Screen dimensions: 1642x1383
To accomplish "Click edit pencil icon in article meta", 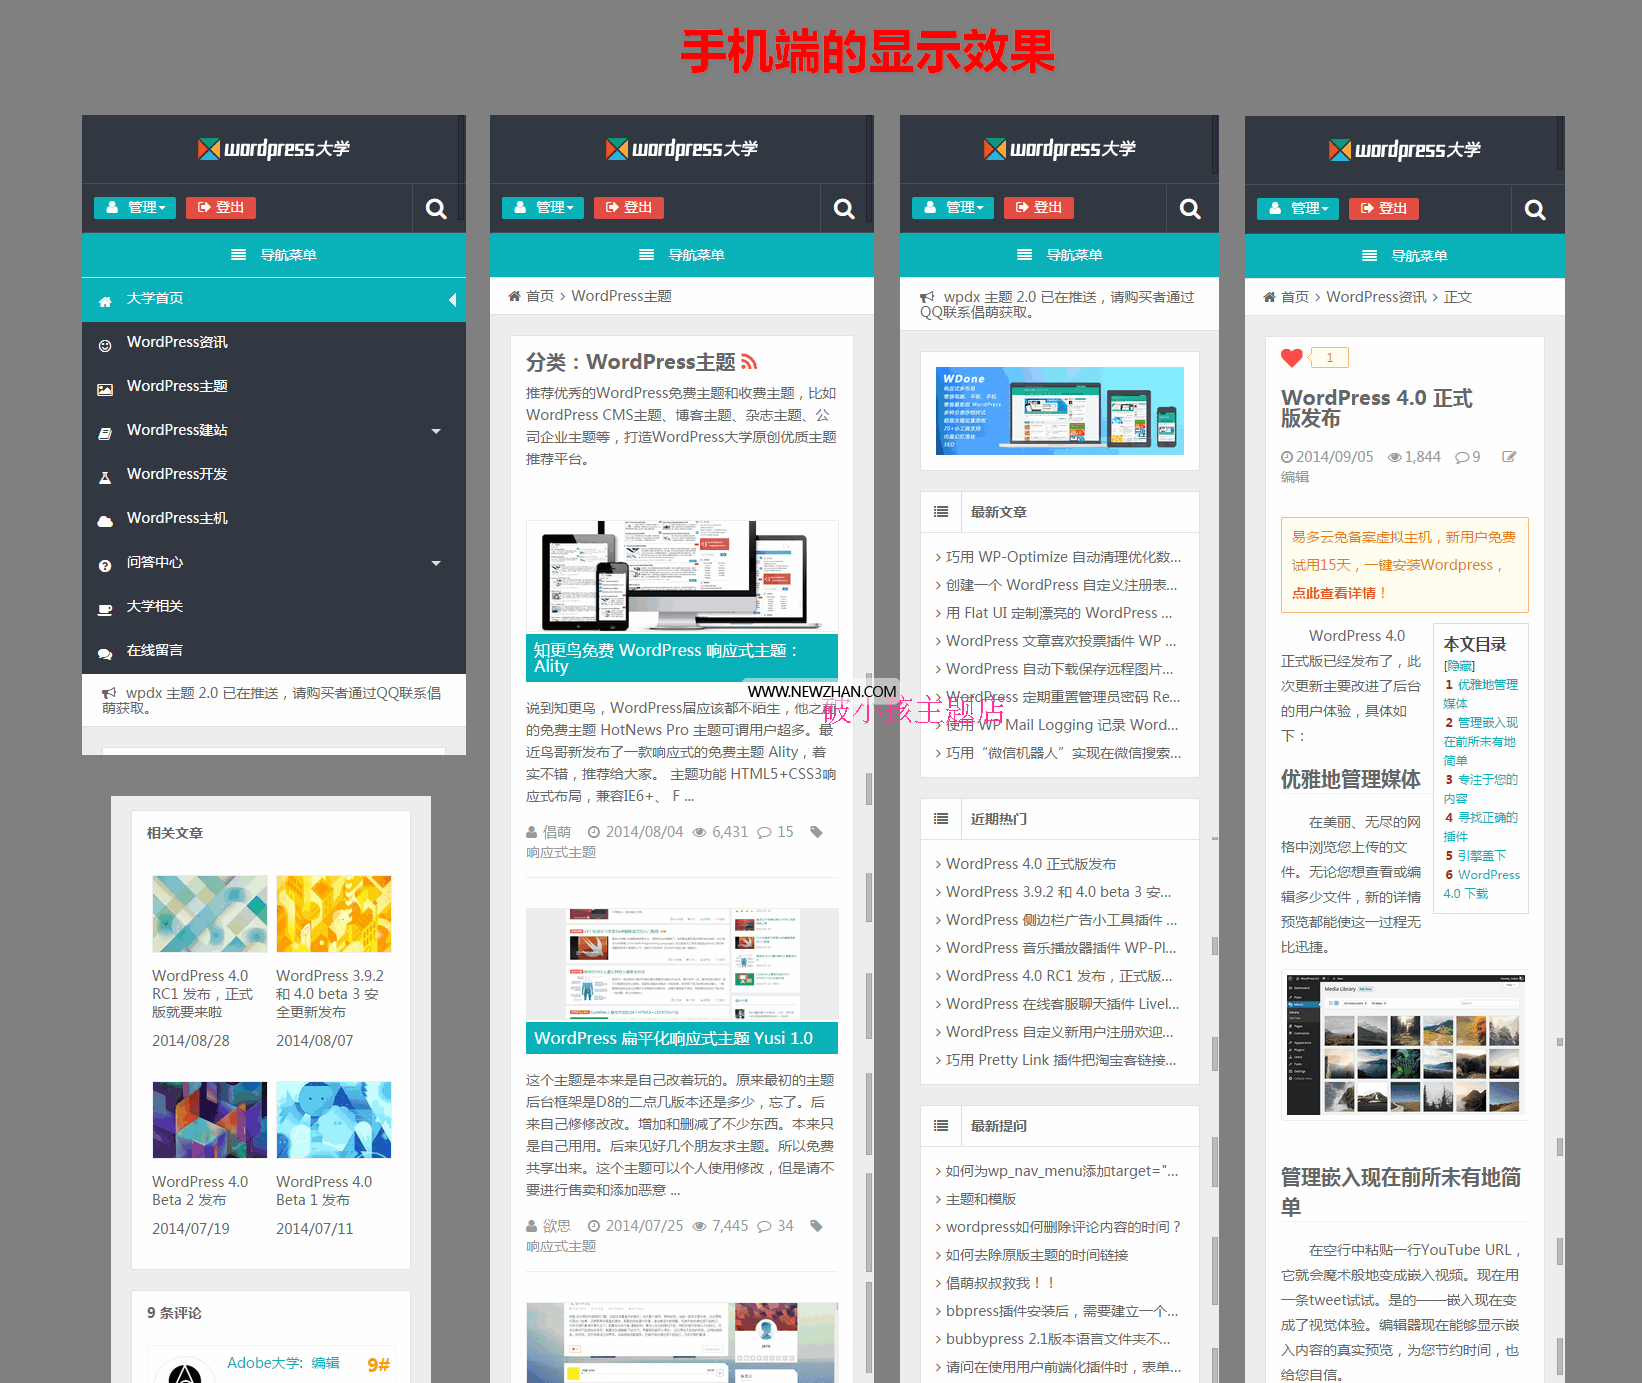I will point(1509,457).
